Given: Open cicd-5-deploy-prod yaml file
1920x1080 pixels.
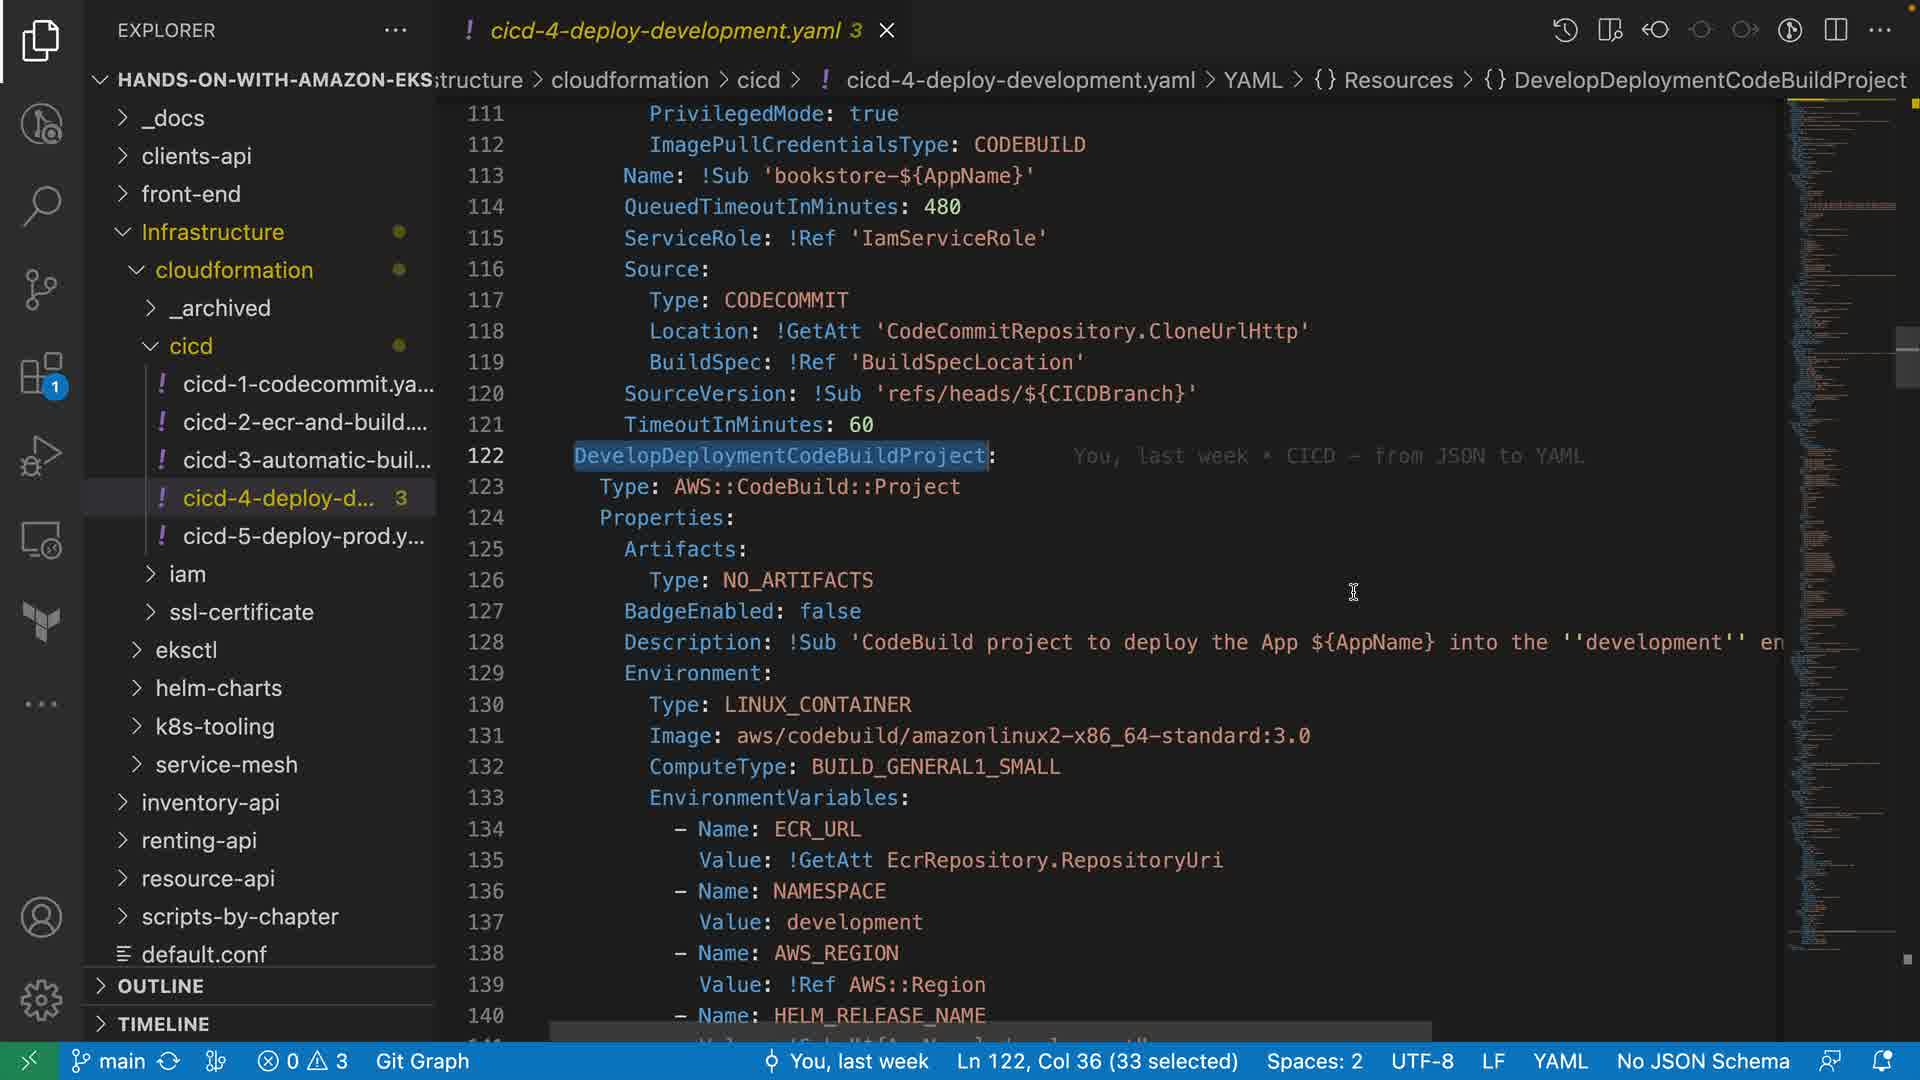Looking at the screenshot, I should point(303,536).
